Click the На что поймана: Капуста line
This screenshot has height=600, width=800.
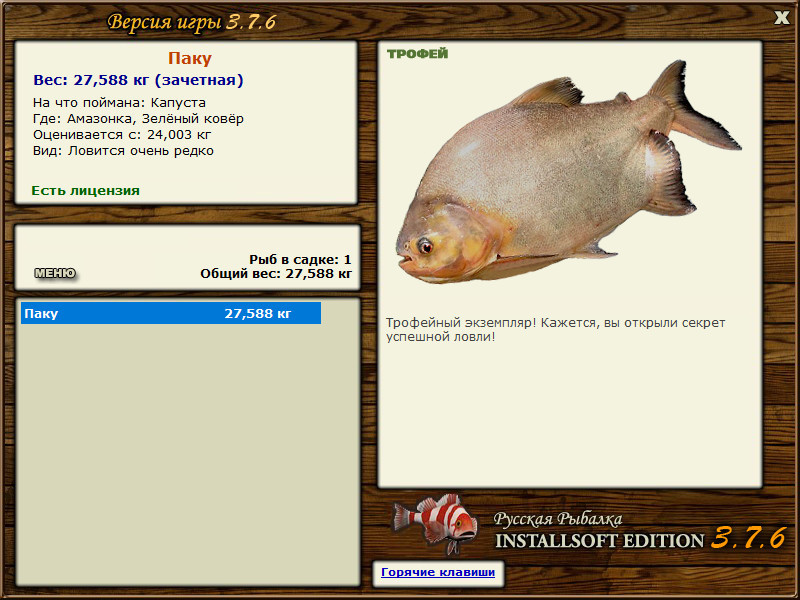click(119, 103)
